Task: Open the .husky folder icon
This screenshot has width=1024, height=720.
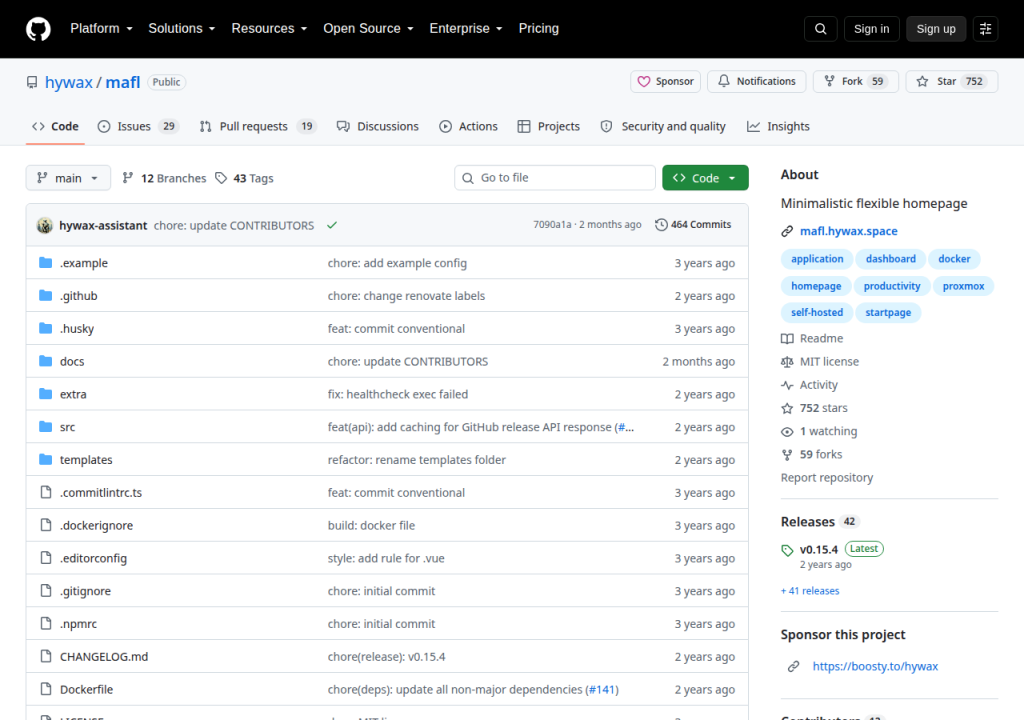Action: point(45,328)
